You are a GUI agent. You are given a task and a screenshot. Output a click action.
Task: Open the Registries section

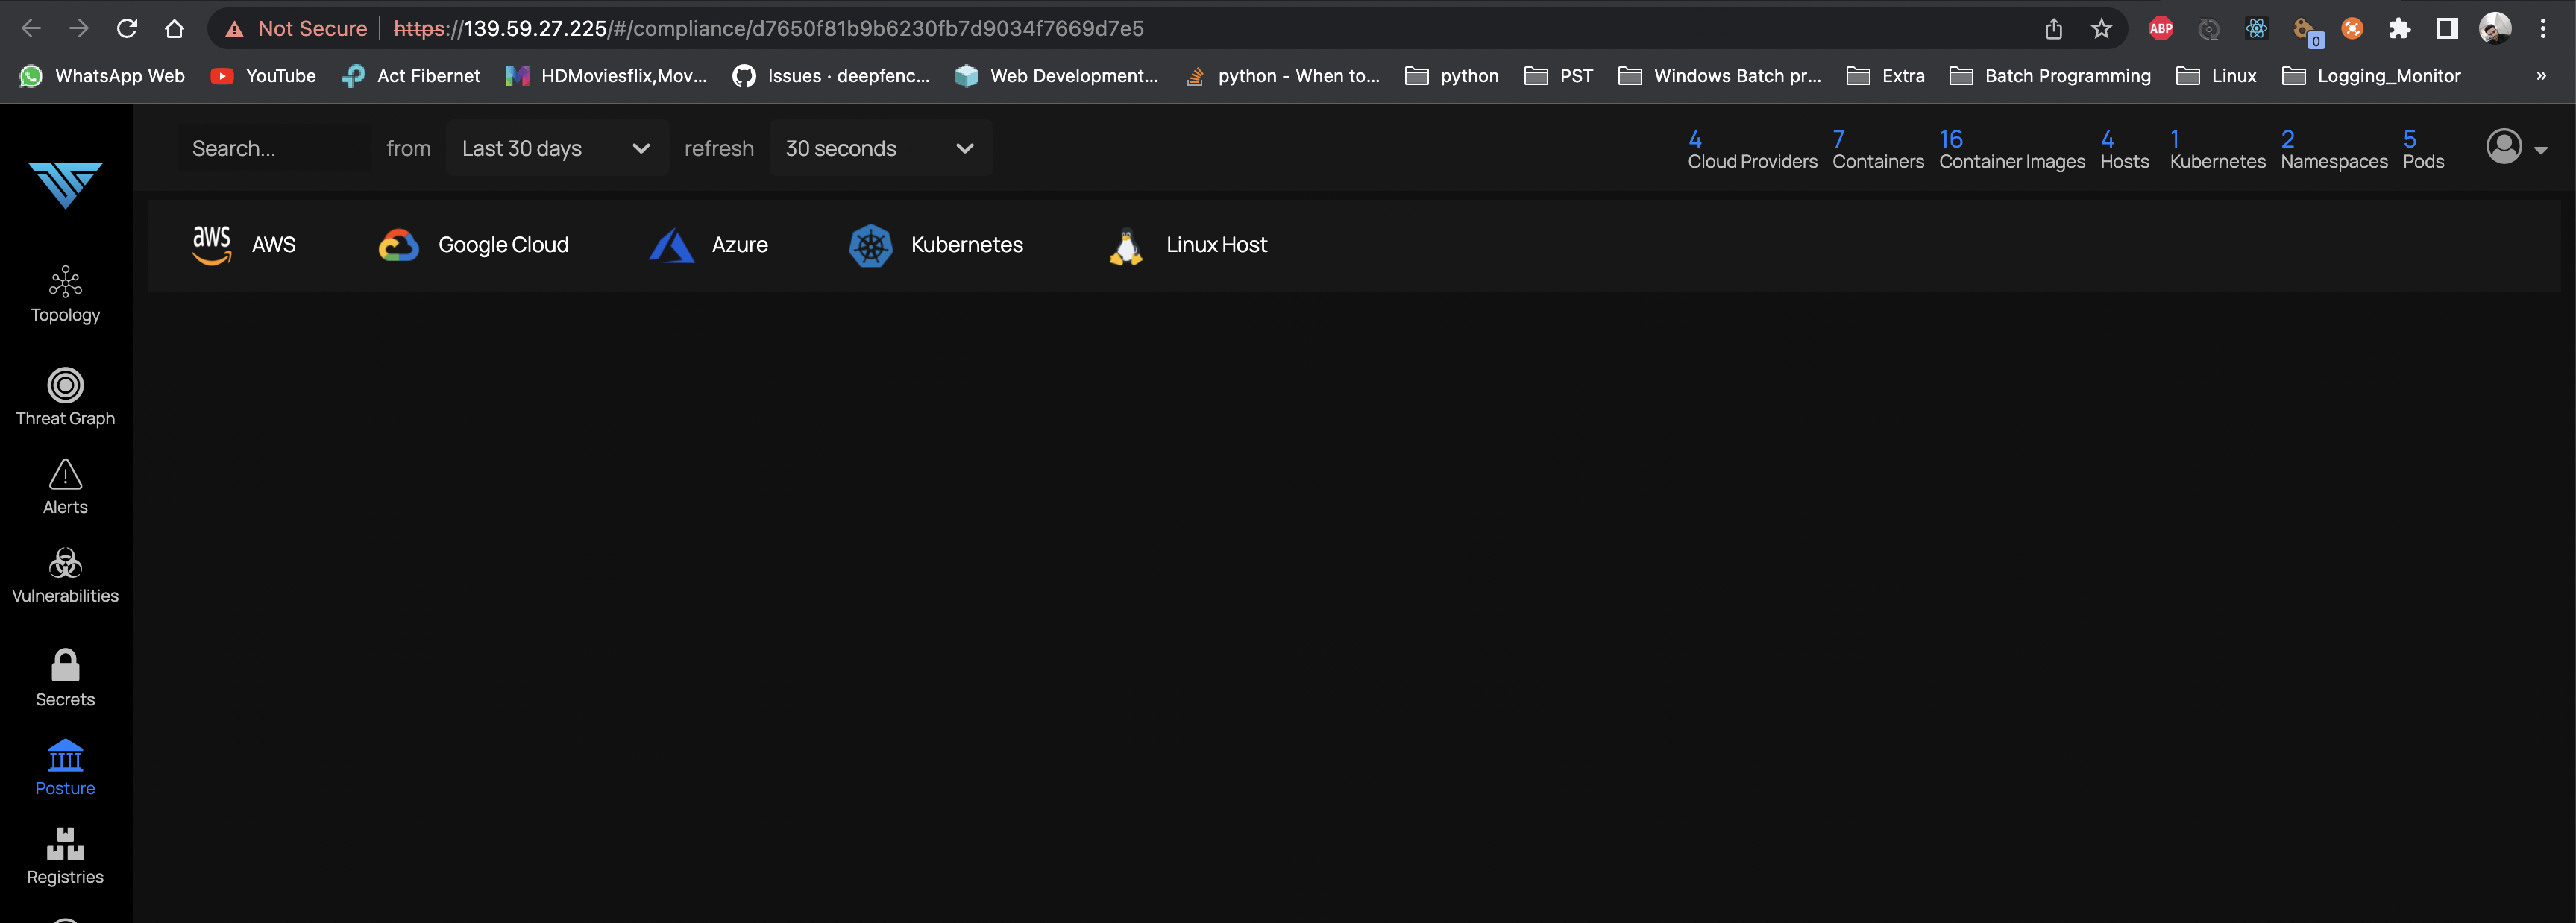tap(65, 857)
